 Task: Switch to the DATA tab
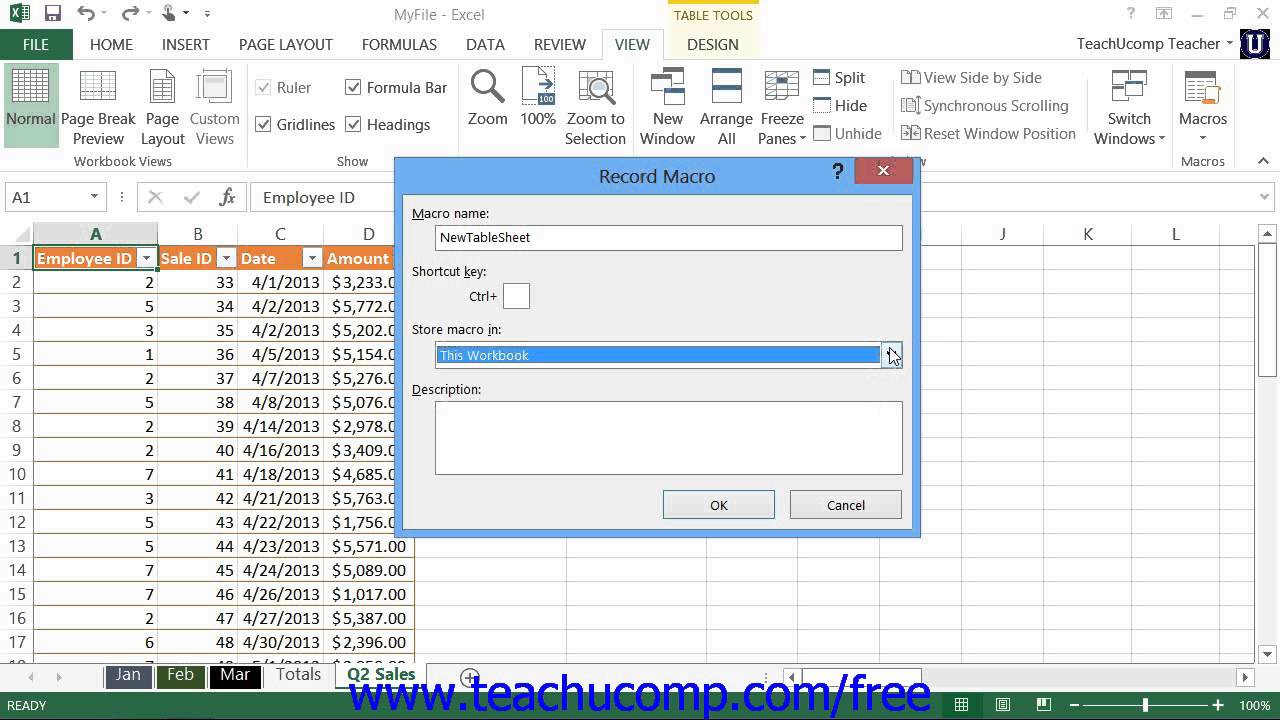(485, 44)
